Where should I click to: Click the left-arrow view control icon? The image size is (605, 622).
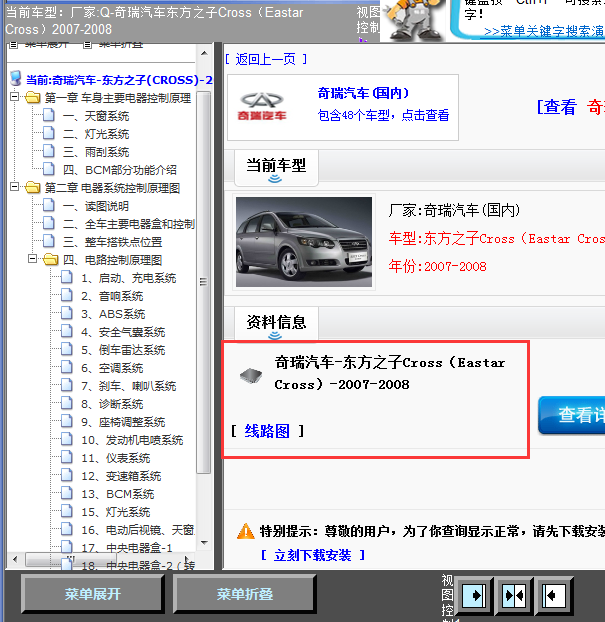pos(553,595)
